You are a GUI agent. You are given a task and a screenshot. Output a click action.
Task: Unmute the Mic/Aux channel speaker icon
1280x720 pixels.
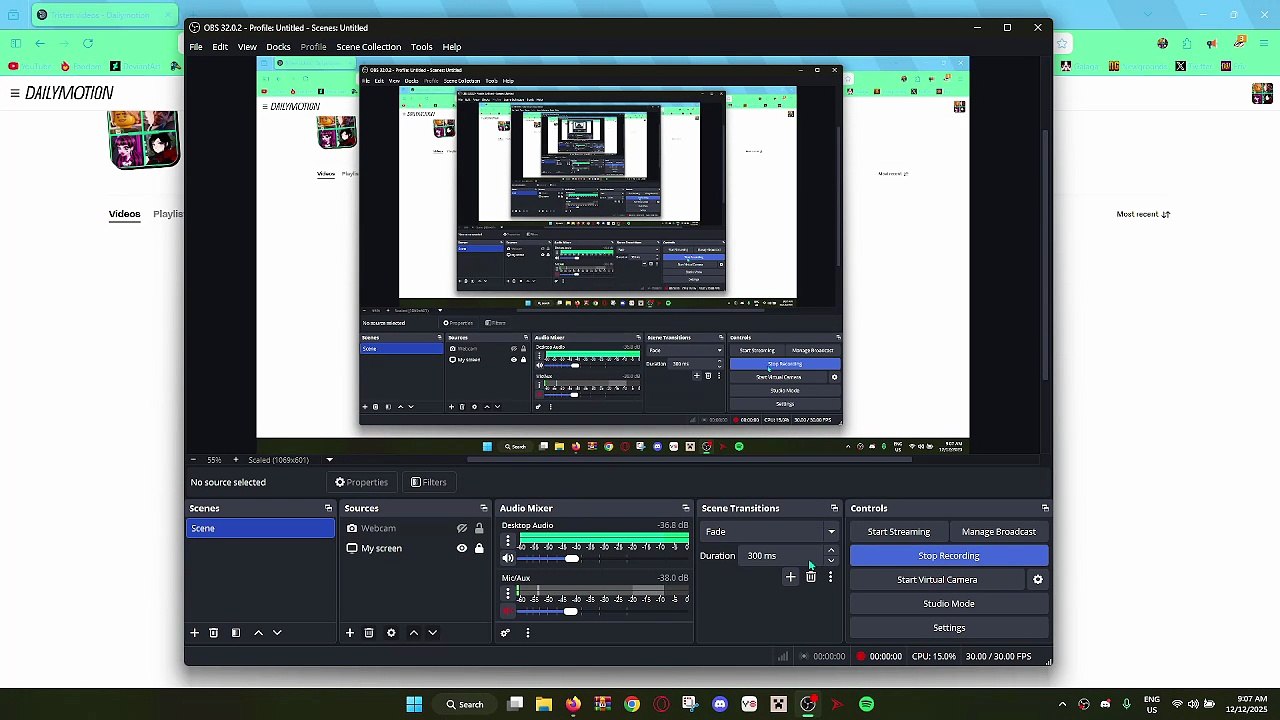[x=508, y=611]
